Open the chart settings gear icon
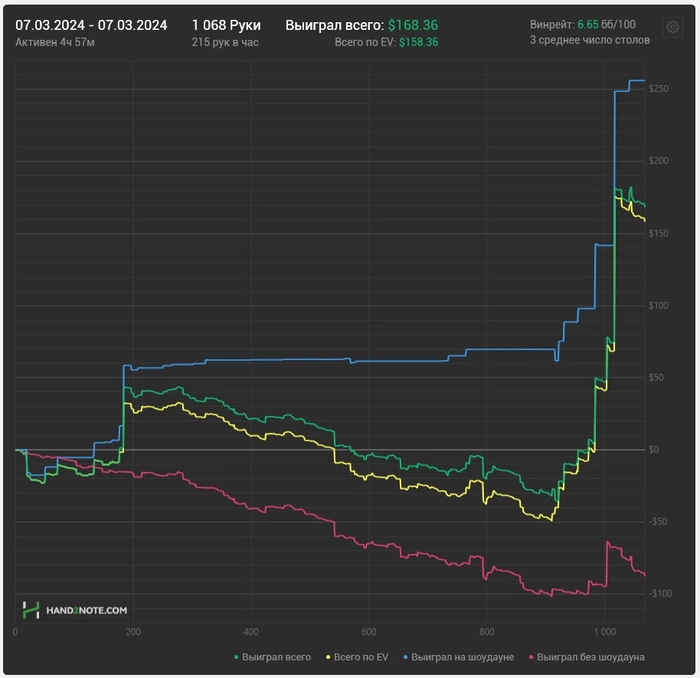 click(x=672, y=28)
